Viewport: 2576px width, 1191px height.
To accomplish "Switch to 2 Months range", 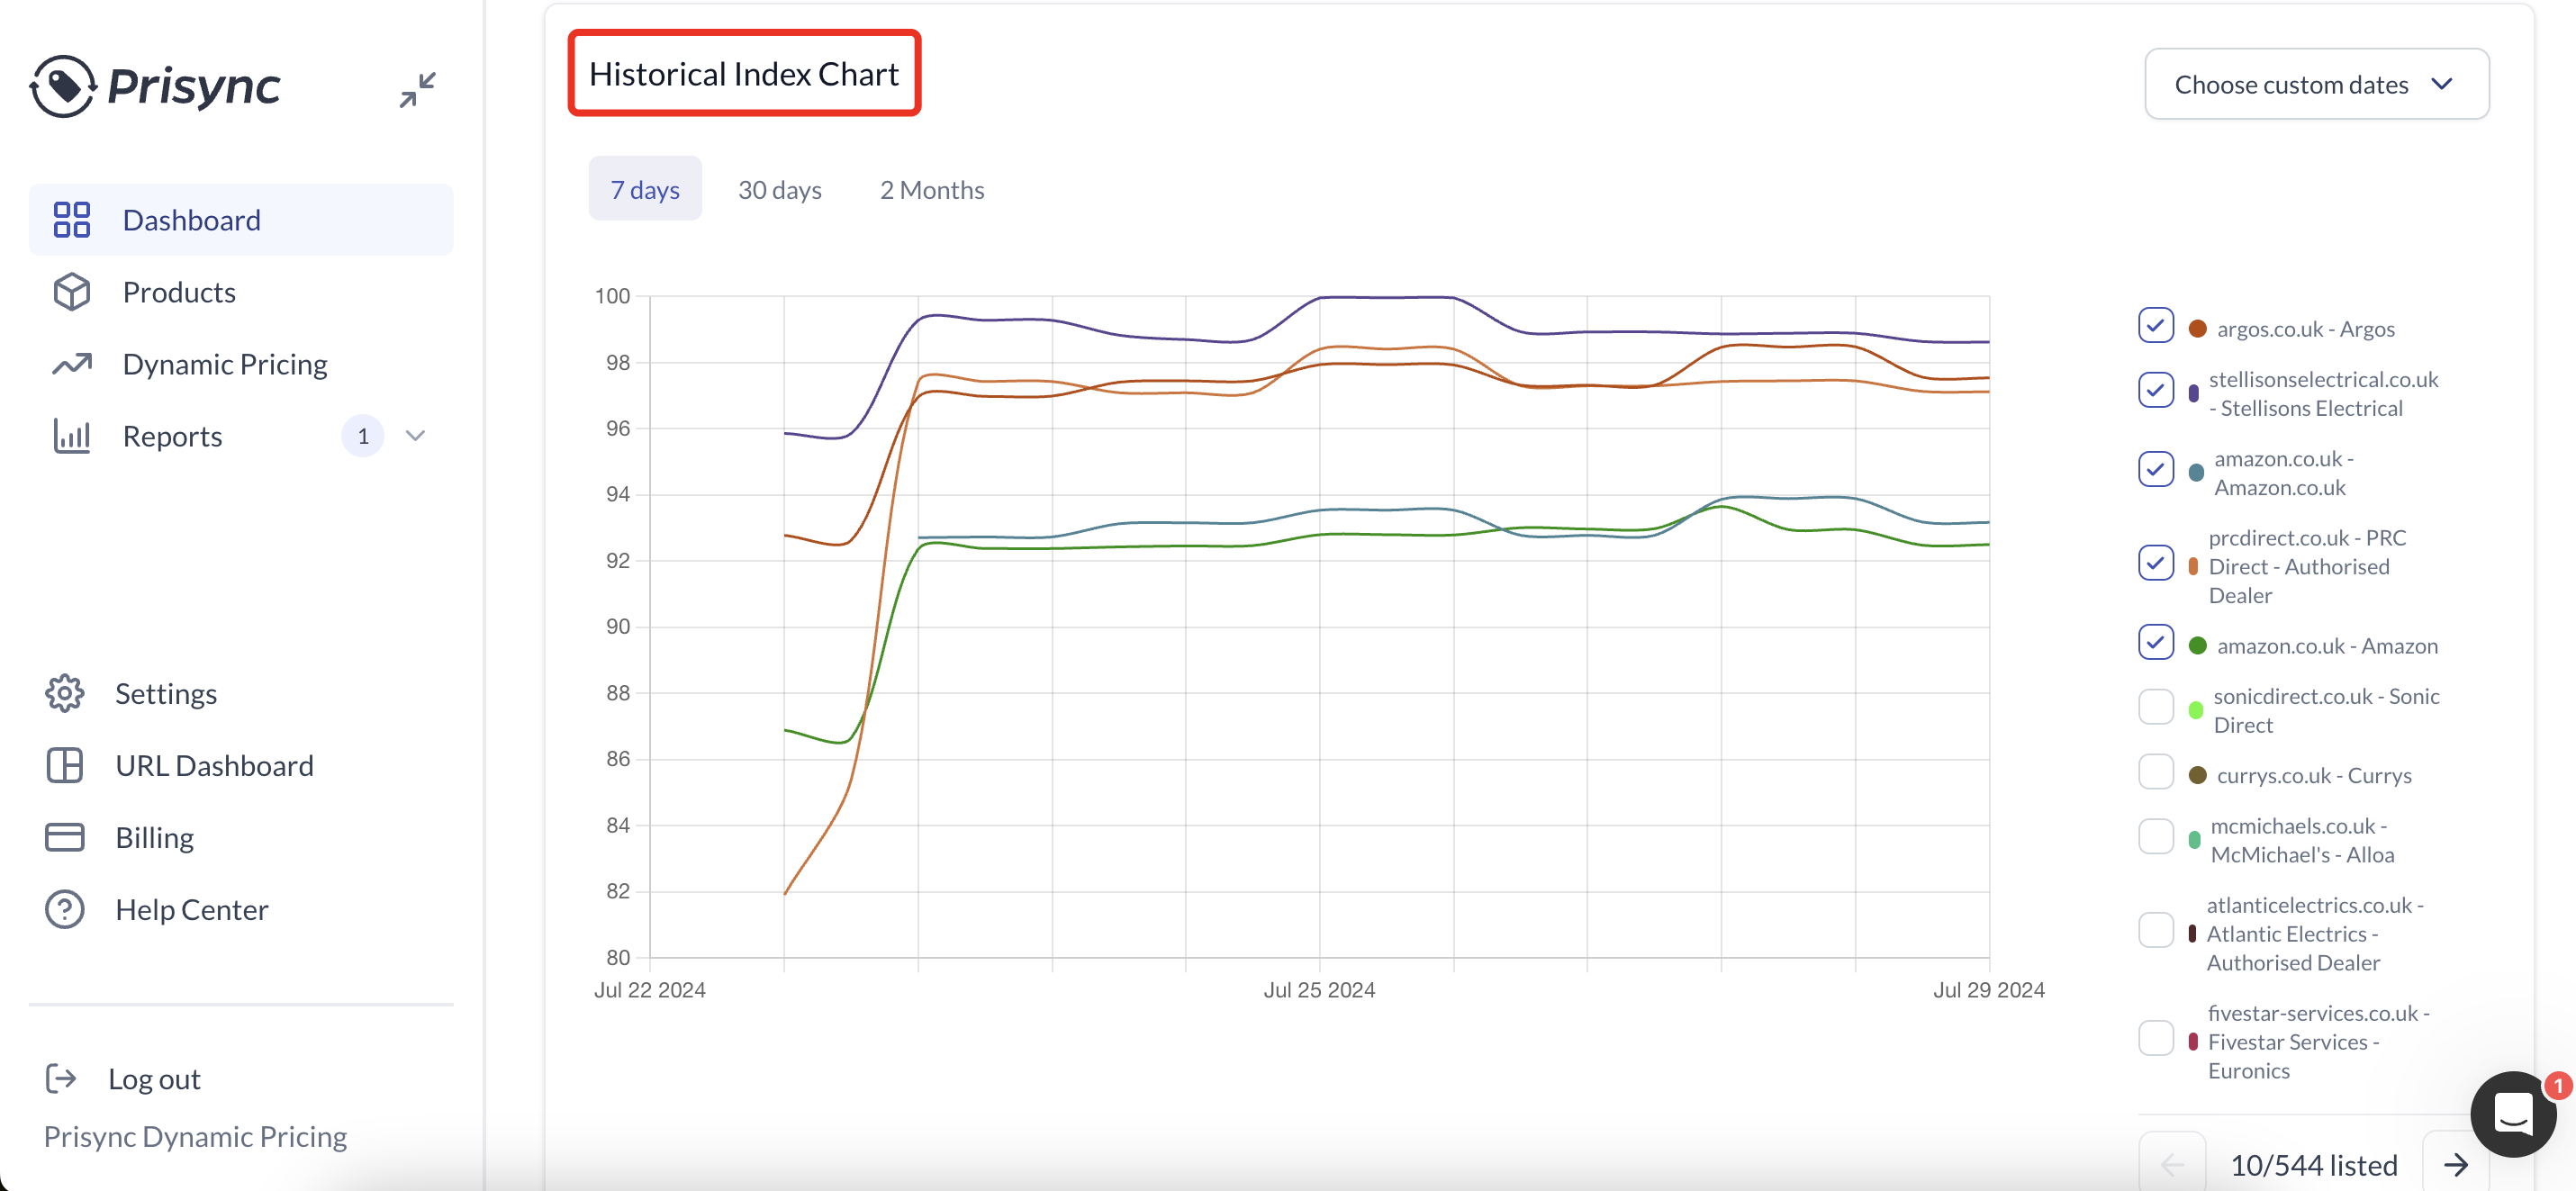I will (932, 189).
